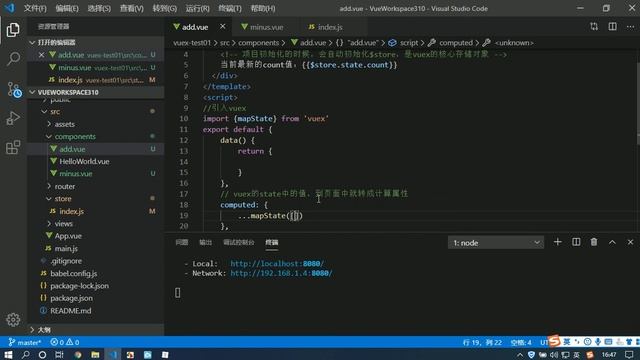This screenshot has width=640, height=360.
Task: Click the indentation spaces: 4 status item
Action: click(521, 342)
